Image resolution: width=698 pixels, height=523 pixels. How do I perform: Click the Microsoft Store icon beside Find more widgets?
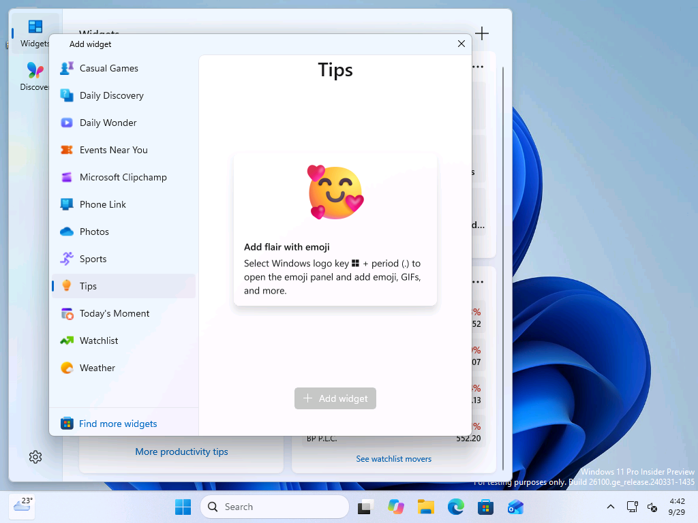(67, 423)
